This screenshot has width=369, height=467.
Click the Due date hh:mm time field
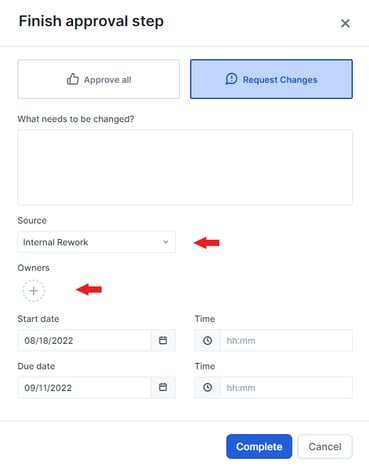tap(286, 388)
